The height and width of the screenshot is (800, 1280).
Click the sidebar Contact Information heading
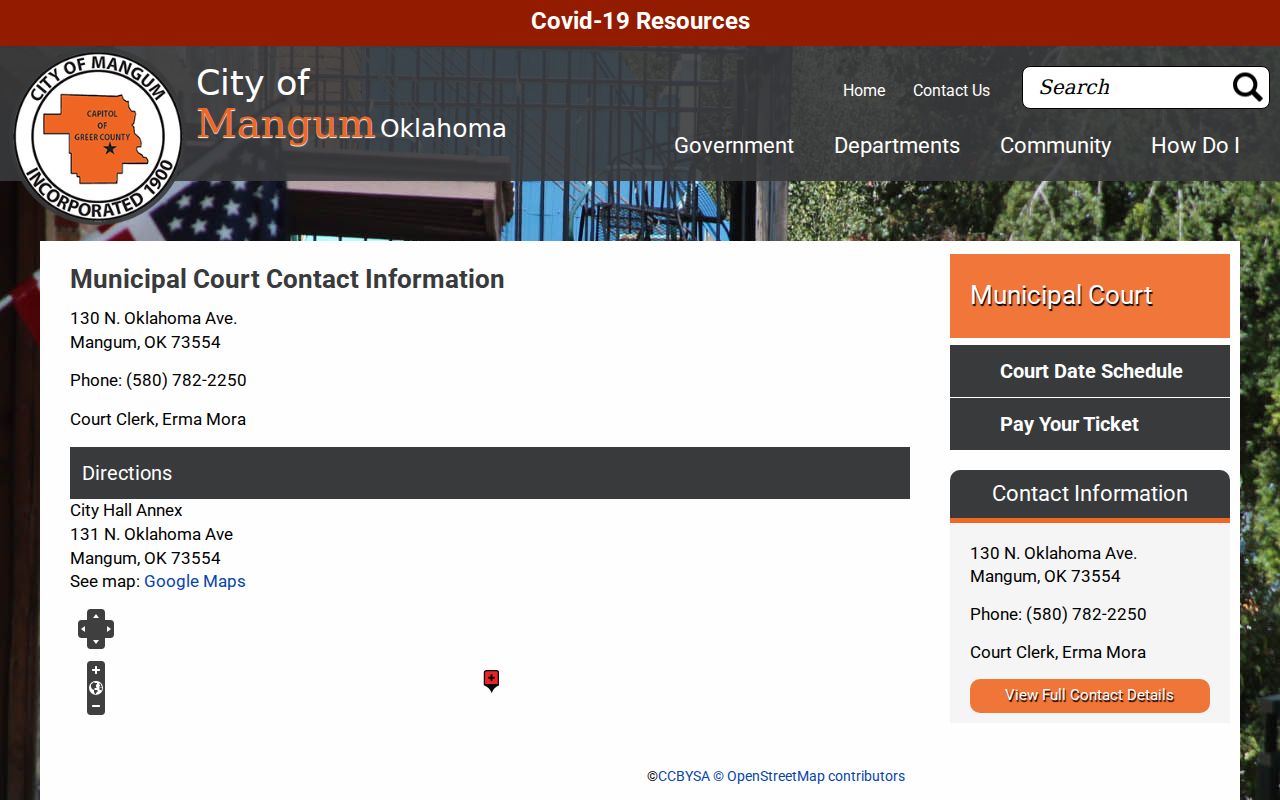pyautogui.click(x=1090, y=494)
